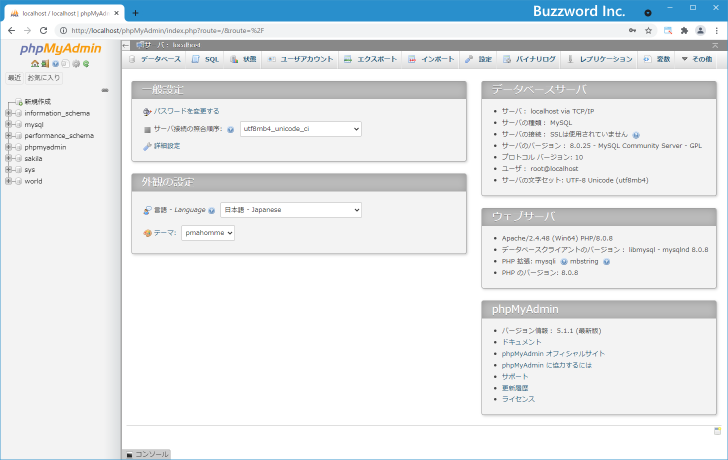Open the ライセンス link

(518, 399)
